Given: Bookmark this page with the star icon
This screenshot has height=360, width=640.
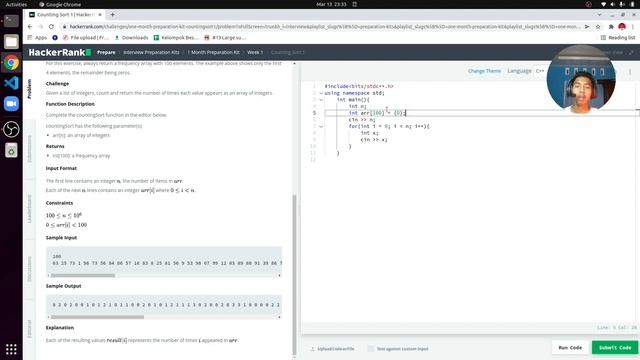Looking at the screenshot, I should click(x=598, y=27).
